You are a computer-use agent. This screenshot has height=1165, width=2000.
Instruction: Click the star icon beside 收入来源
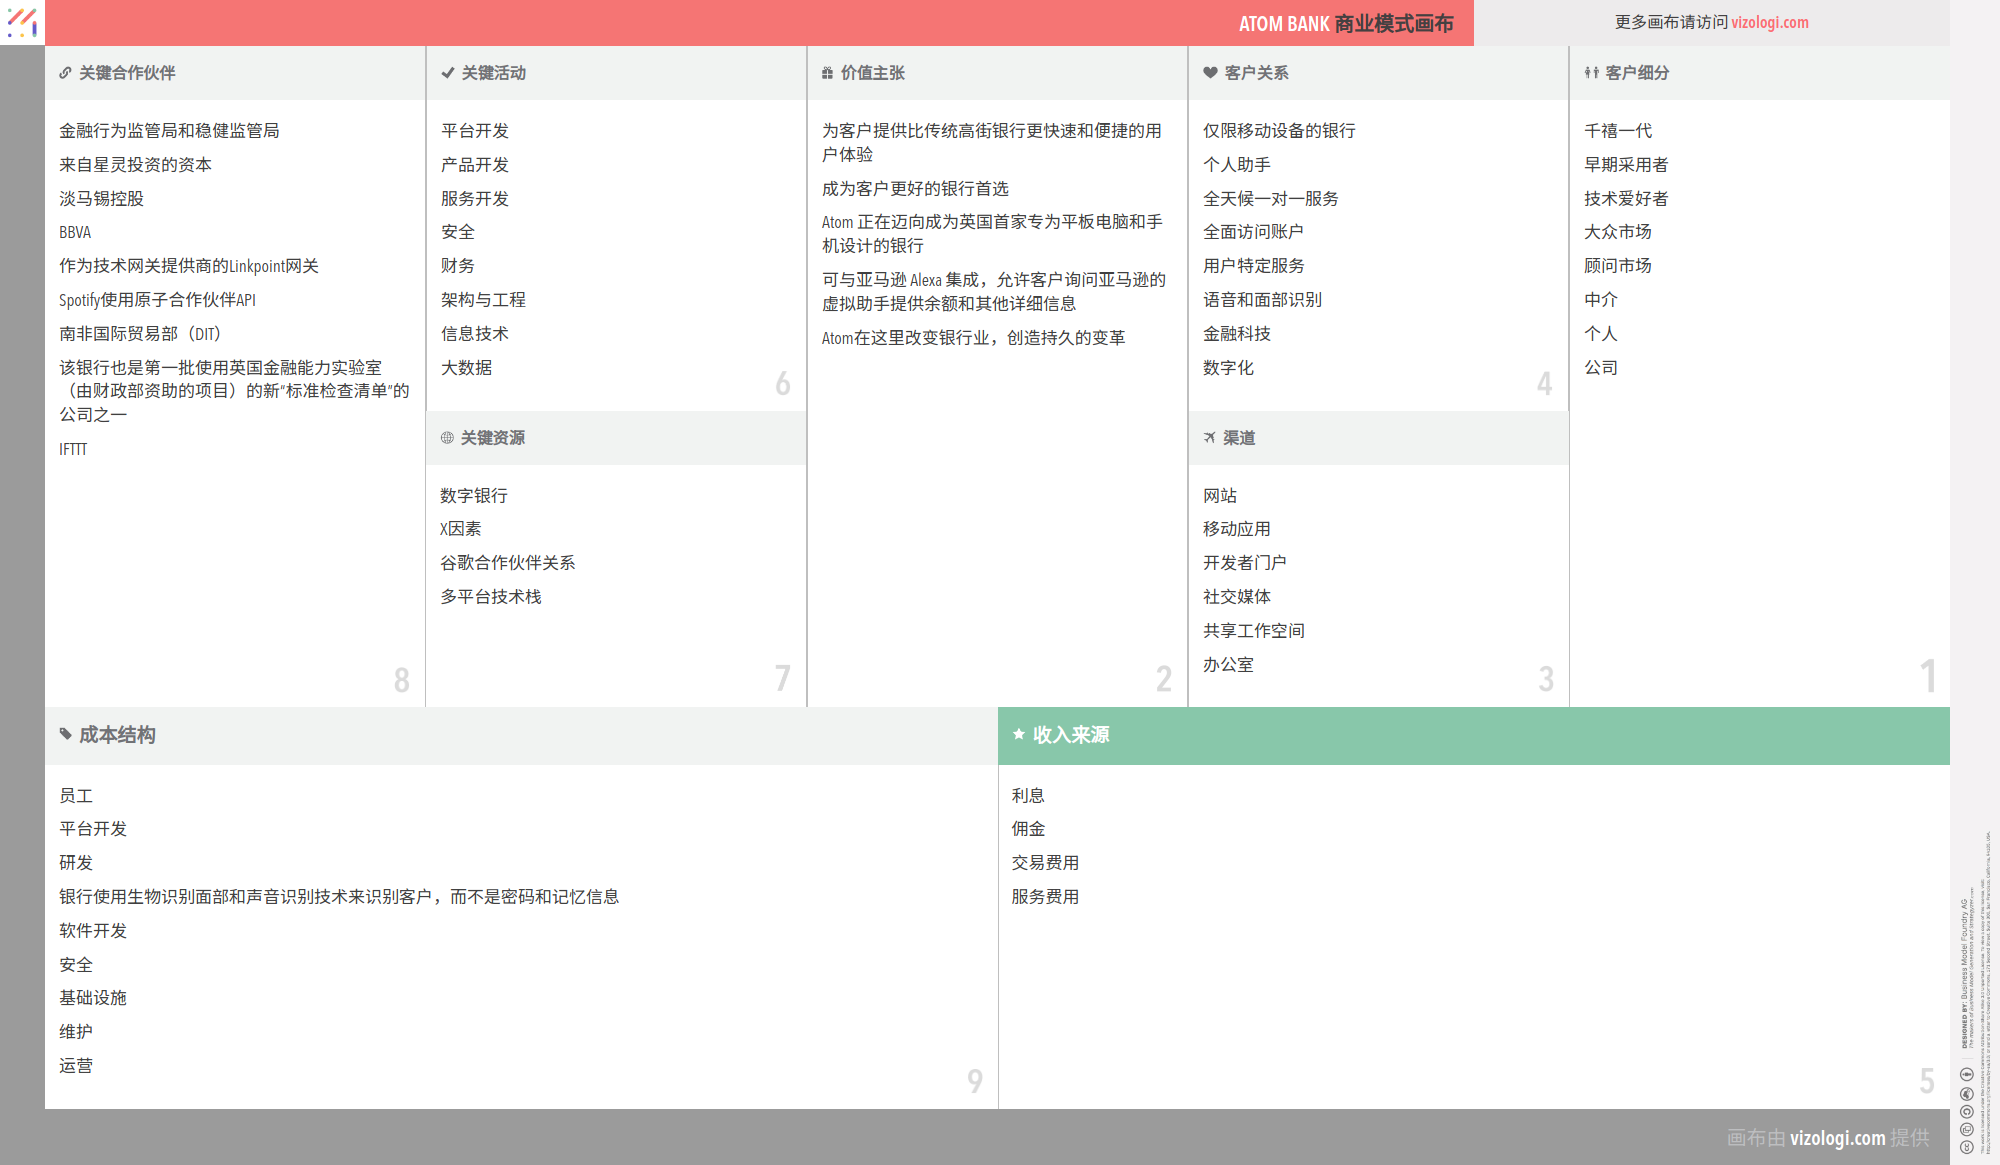tap(1018, 735)
